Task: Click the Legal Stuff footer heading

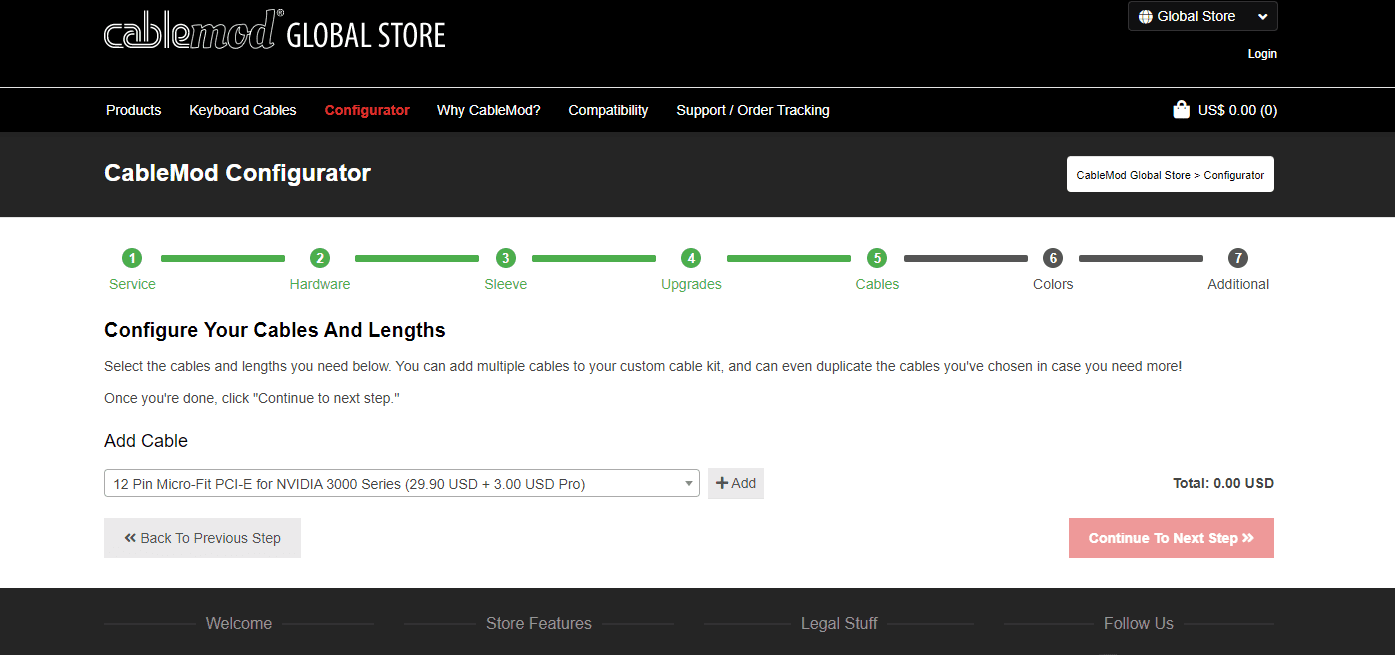Action: click(839, 623)
